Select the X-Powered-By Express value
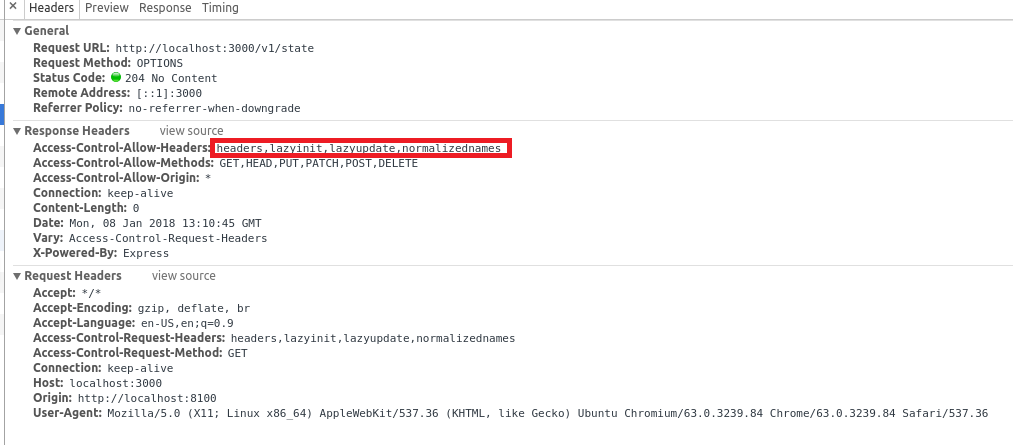The height and width of the screenshot is (445, 1013). [146, 253]
